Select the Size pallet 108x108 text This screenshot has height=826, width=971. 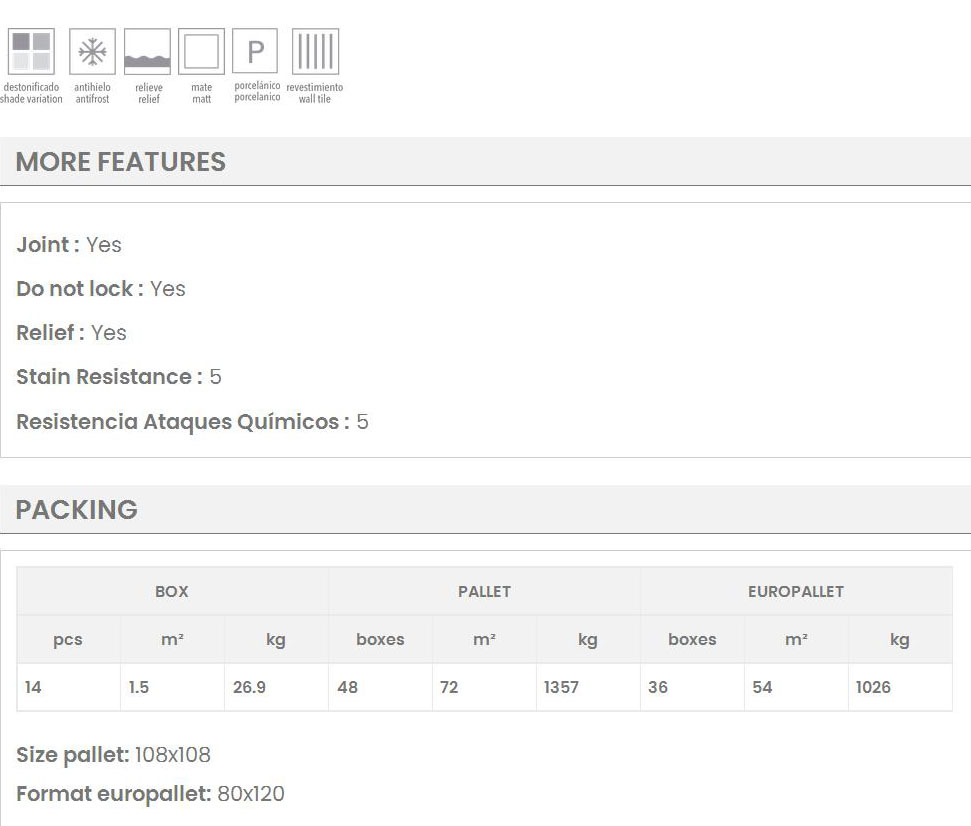click(113, 754)
